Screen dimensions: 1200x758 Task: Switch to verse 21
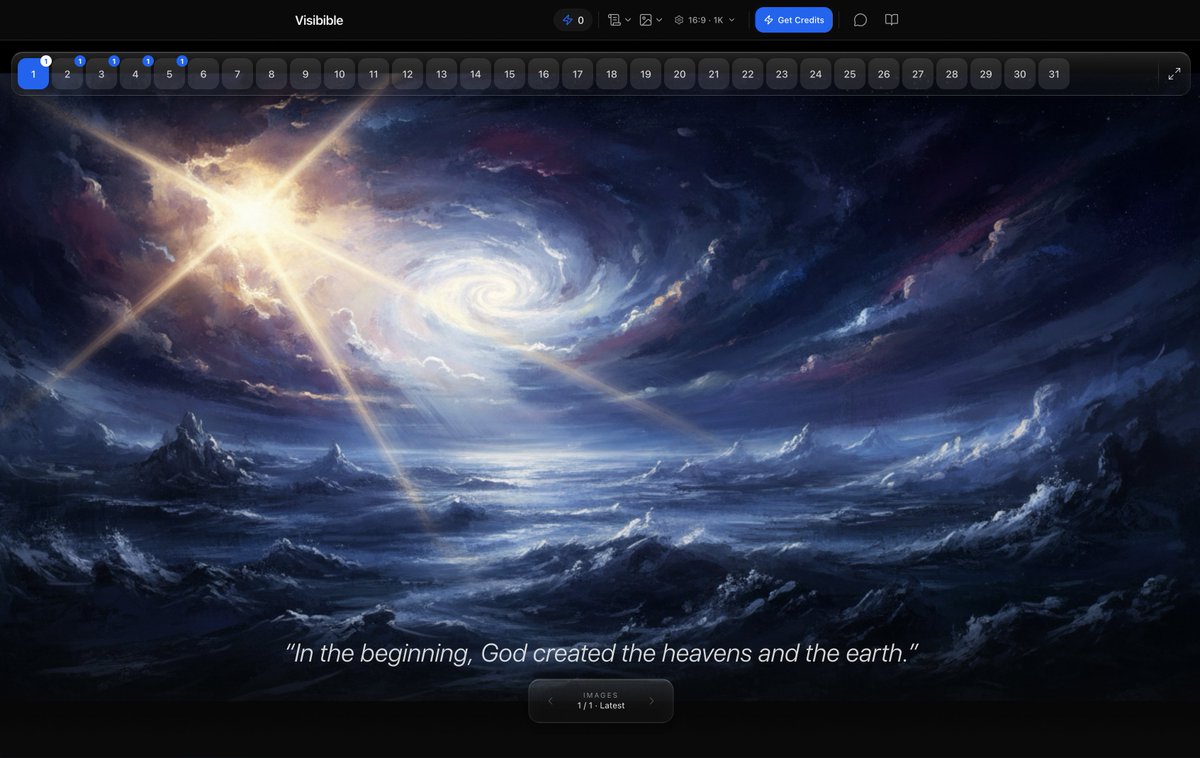click(713, 74)
